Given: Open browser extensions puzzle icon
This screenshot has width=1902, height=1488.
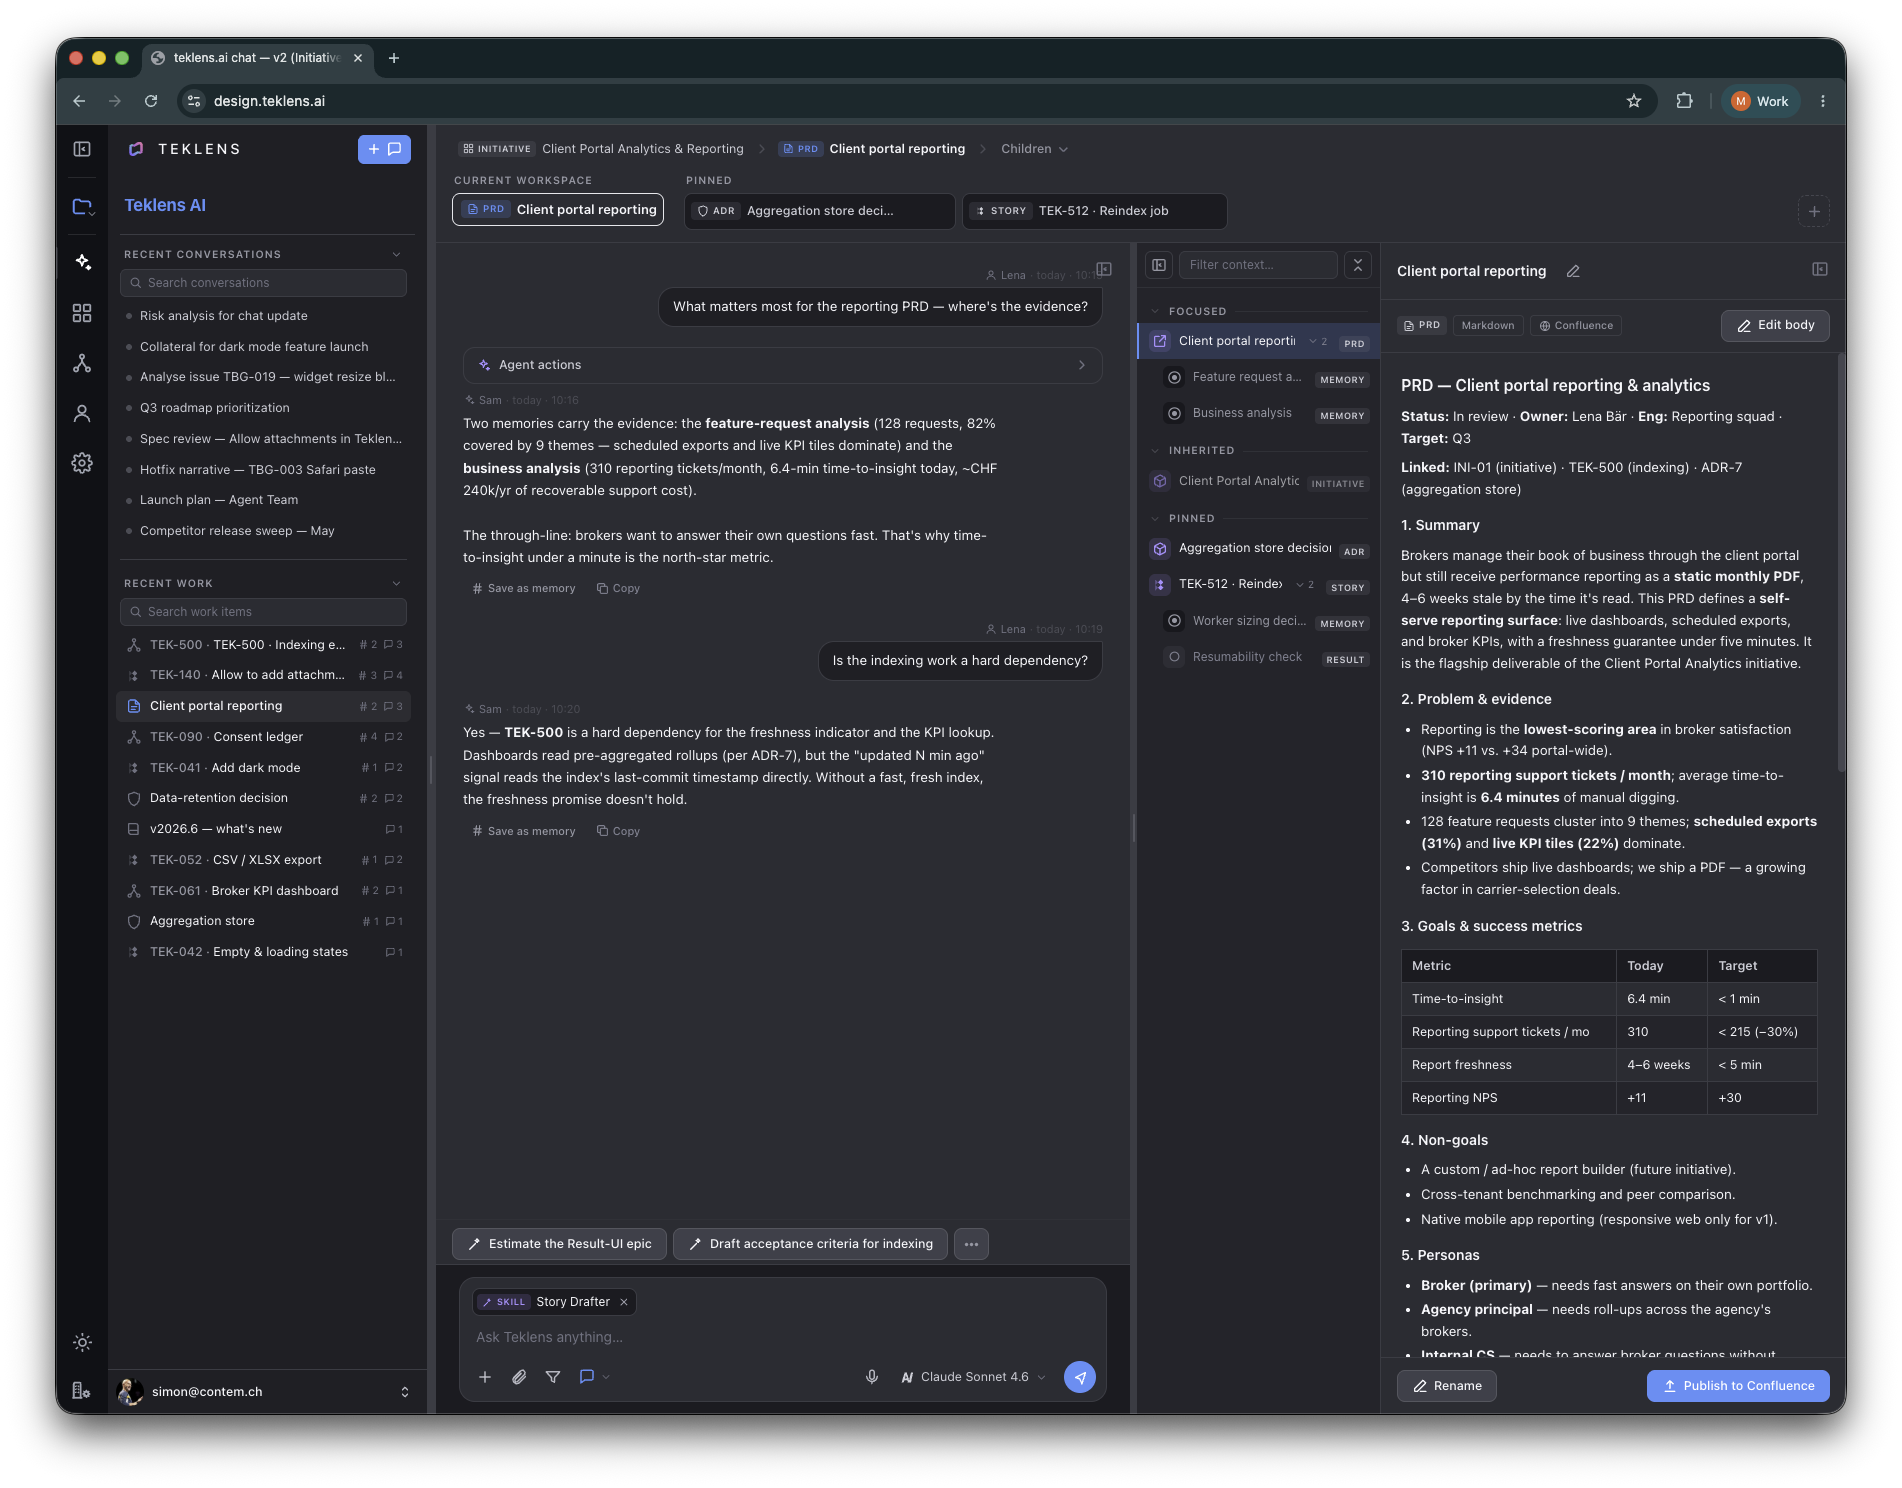Looking at the screenshot, I should 1685,101.
